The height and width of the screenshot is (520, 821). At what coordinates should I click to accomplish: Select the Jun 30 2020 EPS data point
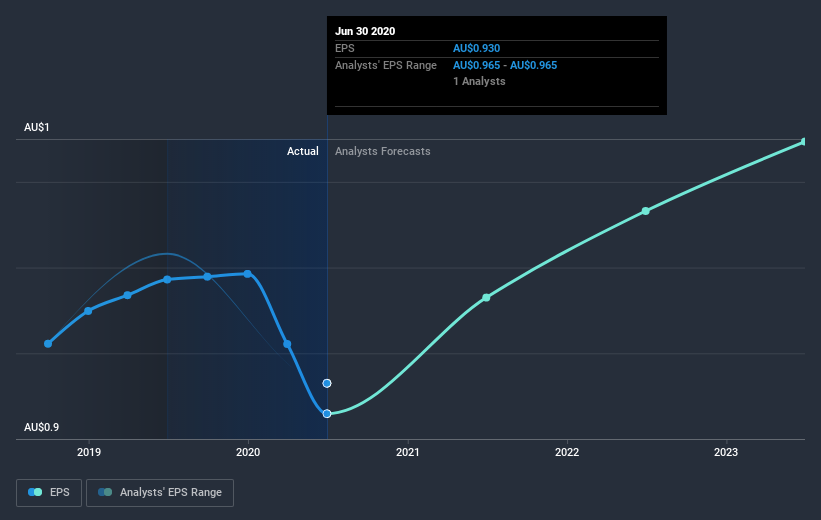[x=327, y=414]
